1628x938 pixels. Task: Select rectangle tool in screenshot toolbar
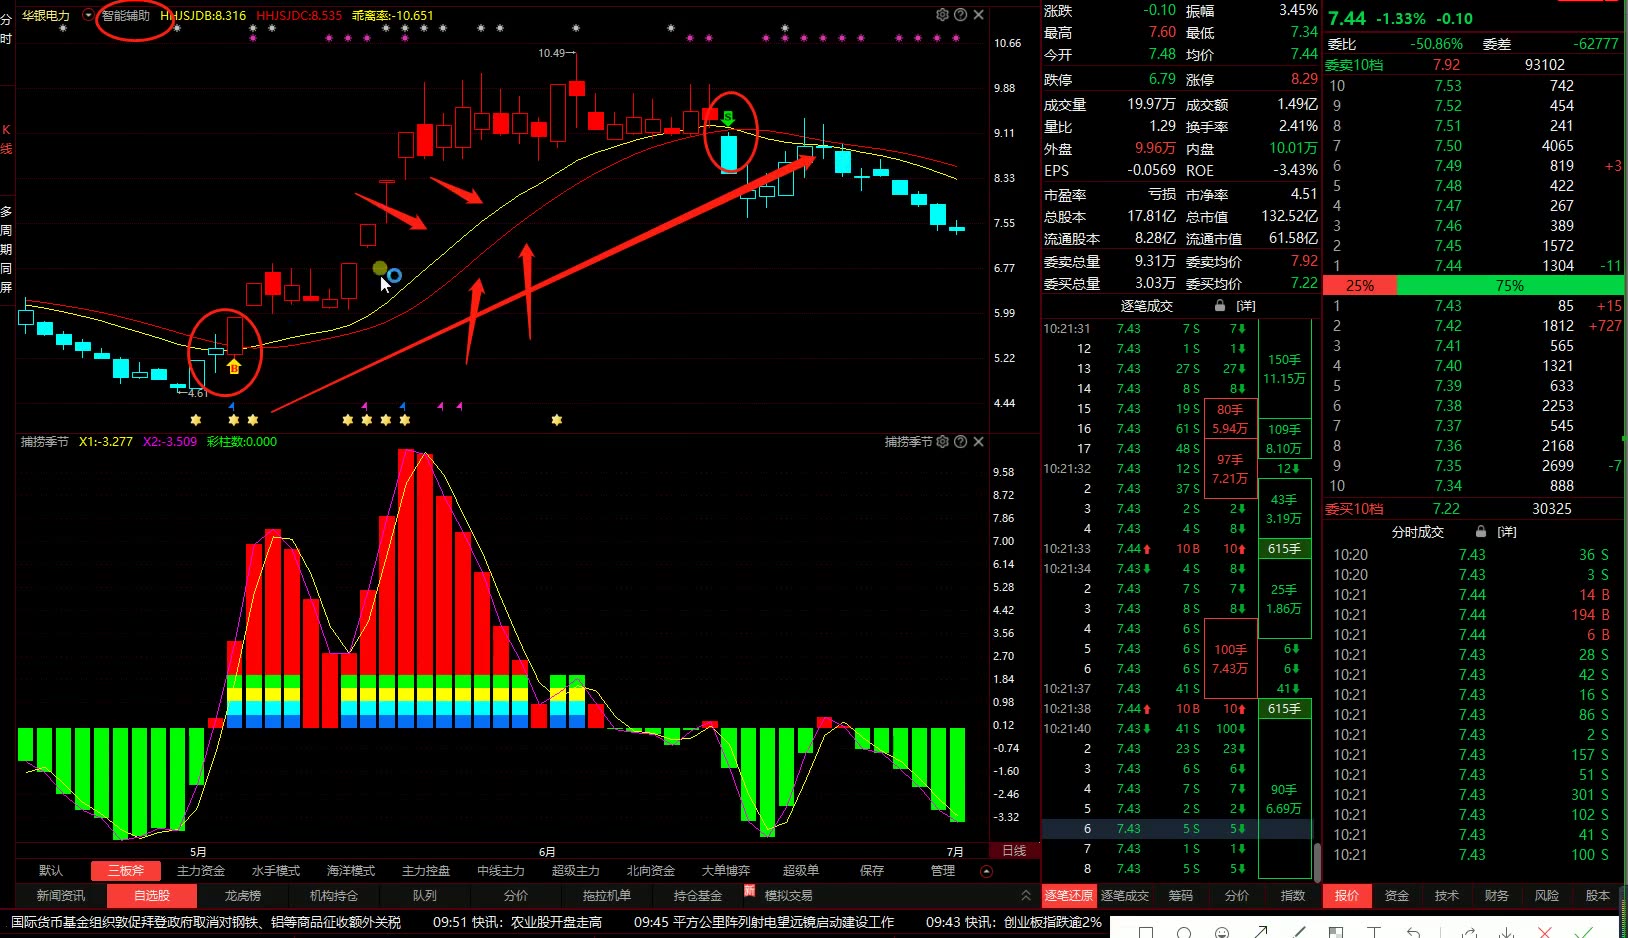(1146, 932)
